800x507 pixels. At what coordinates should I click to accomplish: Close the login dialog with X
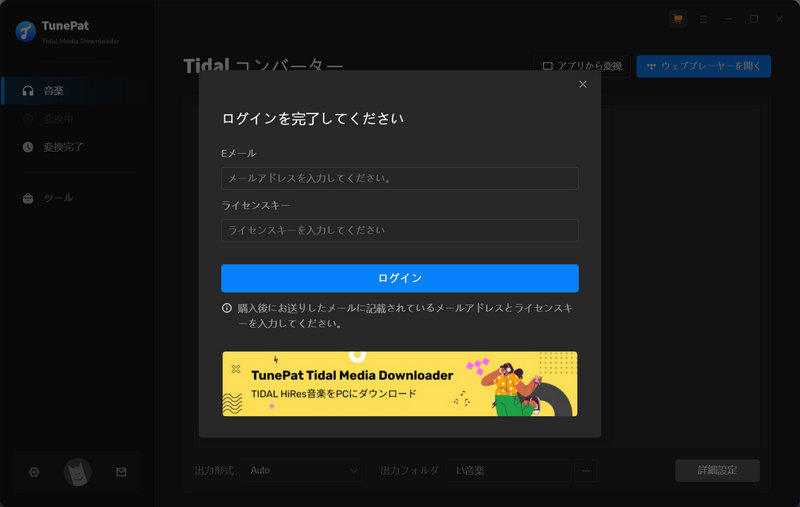pos(583,84)
